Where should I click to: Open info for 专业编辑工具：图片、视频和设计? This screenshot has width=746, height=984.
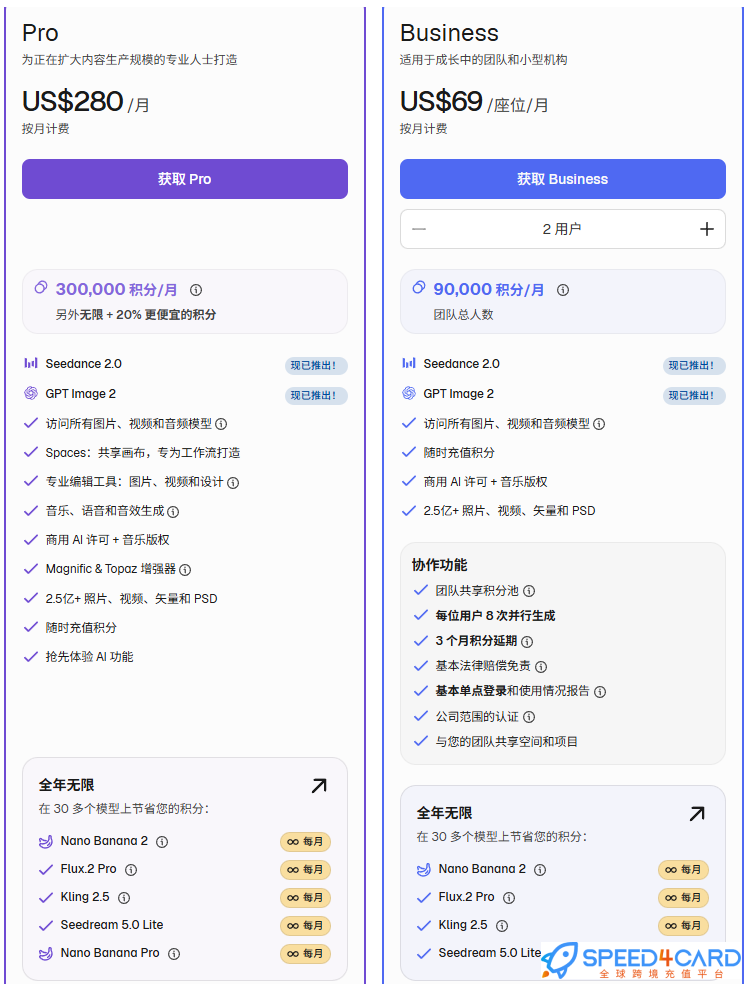click(x=233, y=483)
